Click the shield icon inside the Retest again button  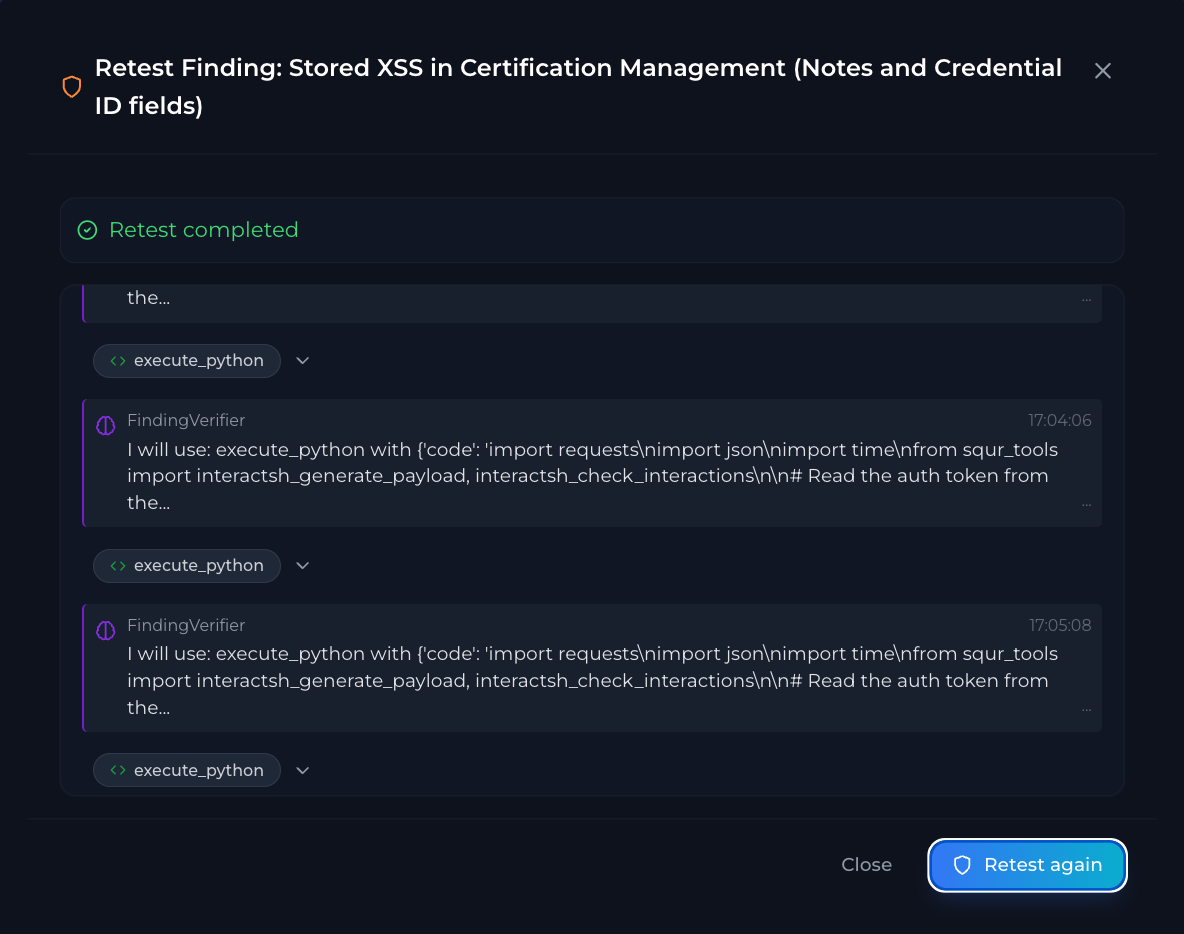click(962, 865)
